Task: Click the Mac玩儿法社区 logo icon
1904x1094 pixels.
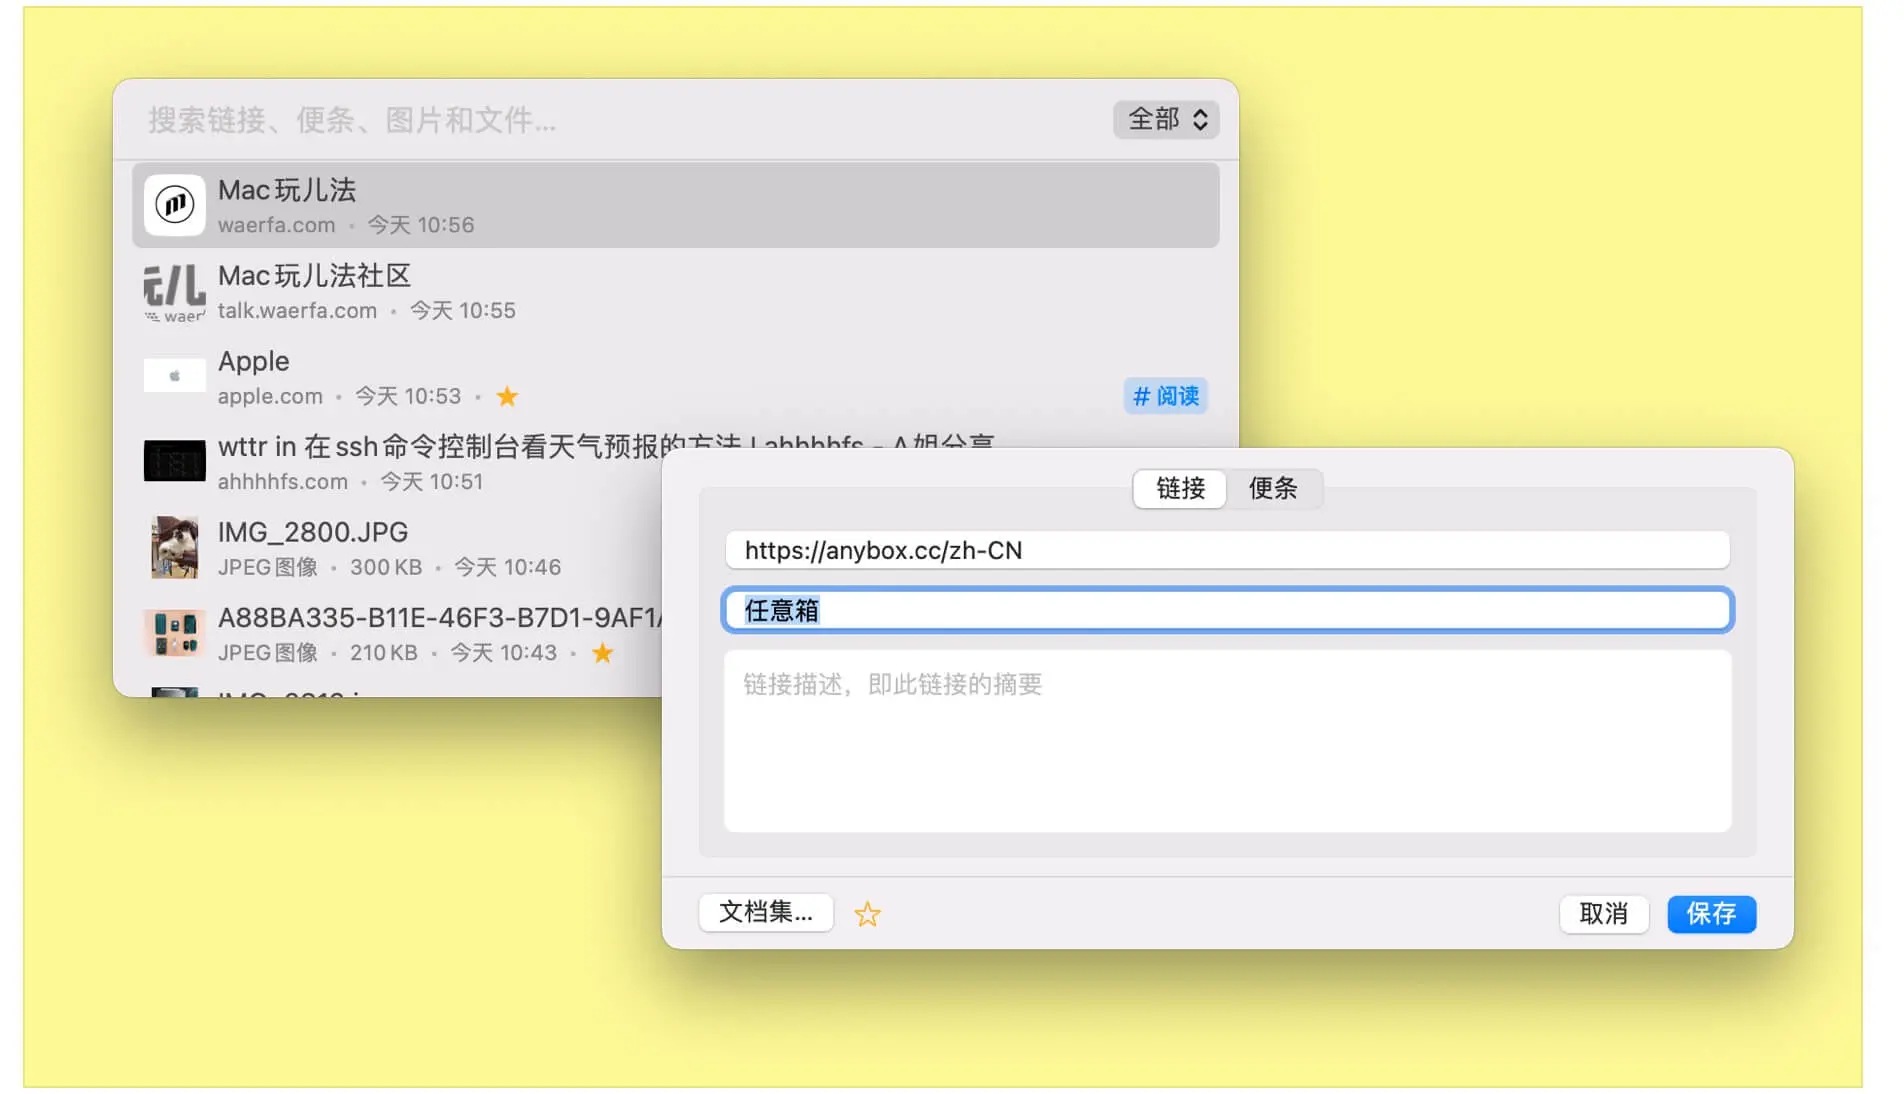Action: 174,291
